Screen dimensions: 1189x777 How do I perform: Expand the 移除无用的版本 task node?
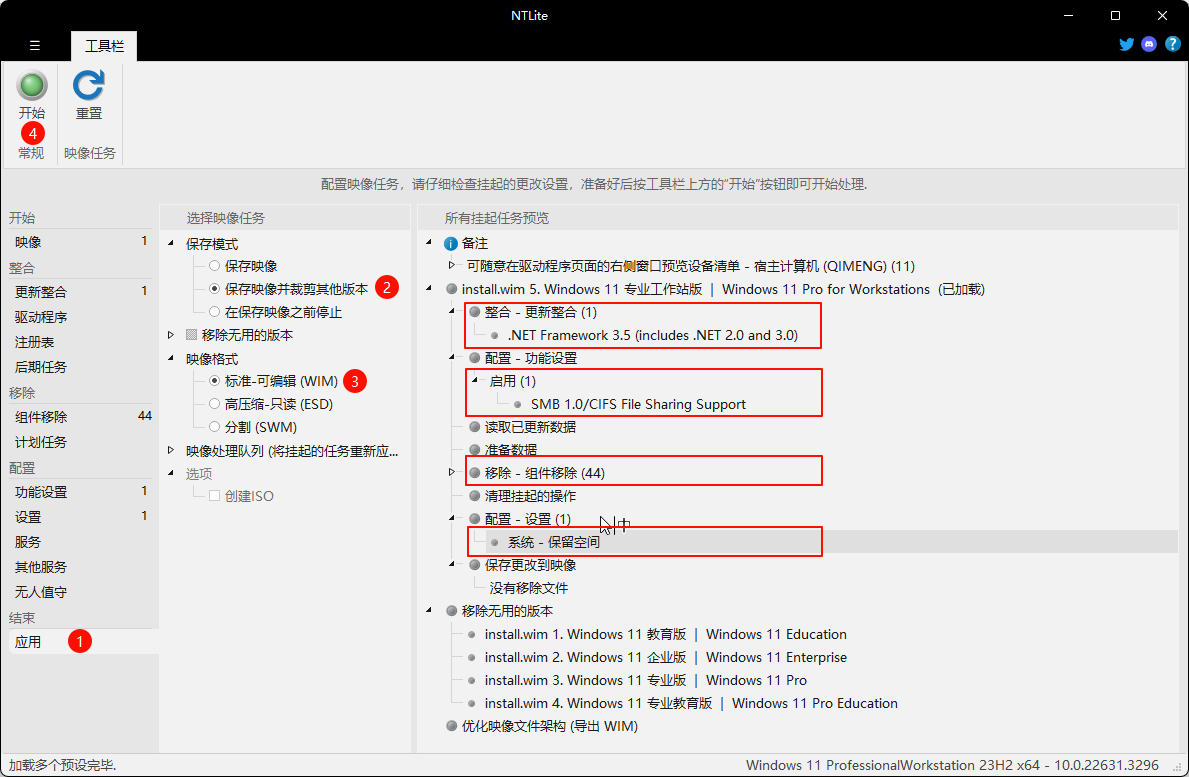pos(171,334)
